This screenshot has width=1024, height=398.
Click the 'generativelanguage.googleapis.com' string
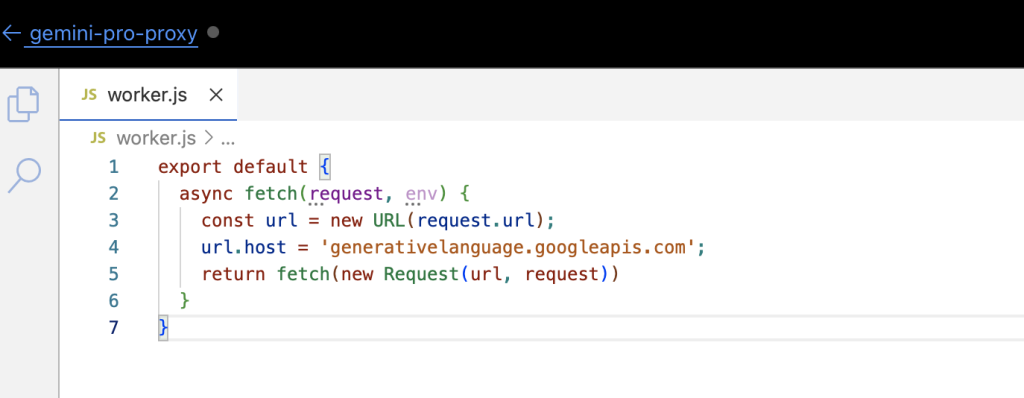tap(507, 248)
